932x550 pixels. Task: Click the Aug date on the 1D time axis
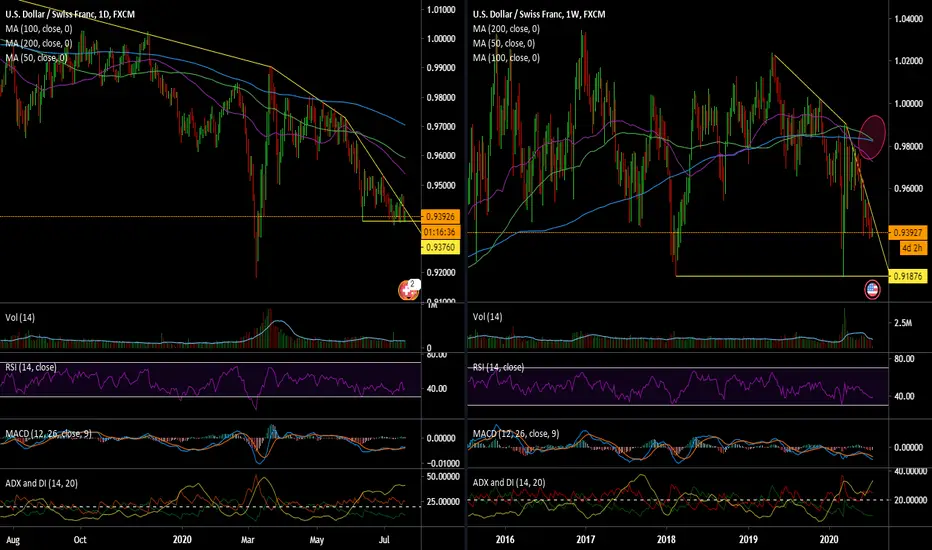click(x=12, y=540)
